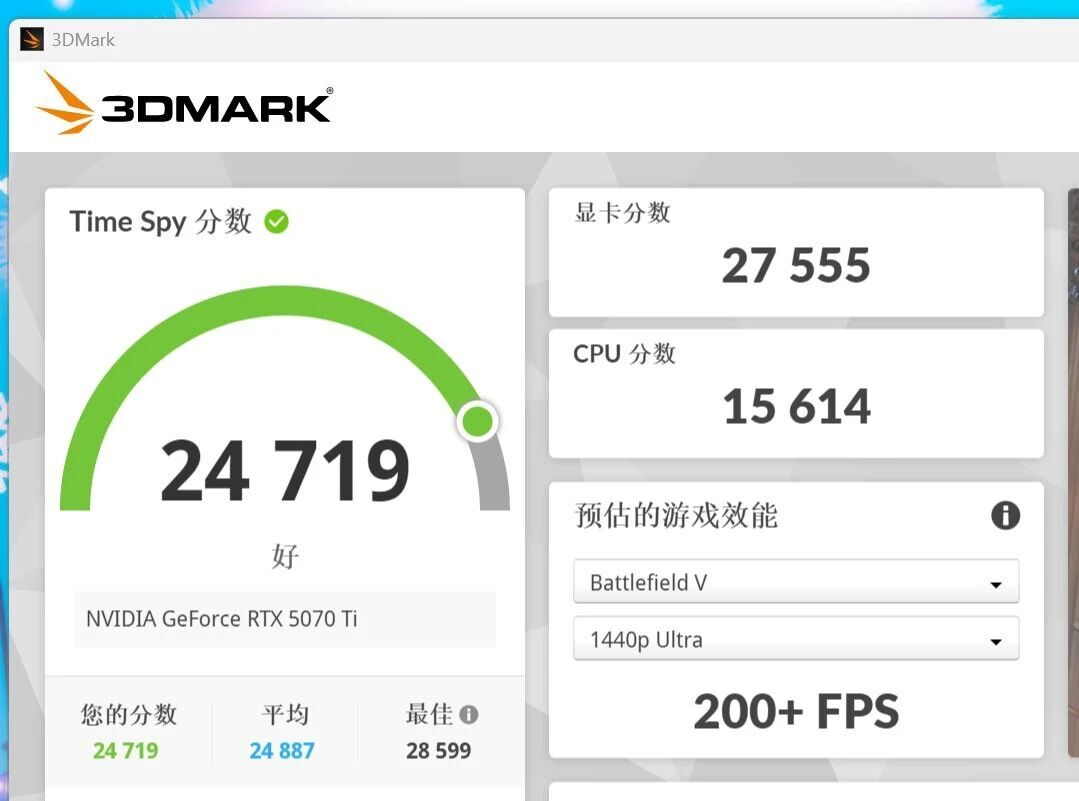The height and width of the screenshot is (801, 1079).
Task: Open the Battlefield V game dropdown
Action: point(796,582)
